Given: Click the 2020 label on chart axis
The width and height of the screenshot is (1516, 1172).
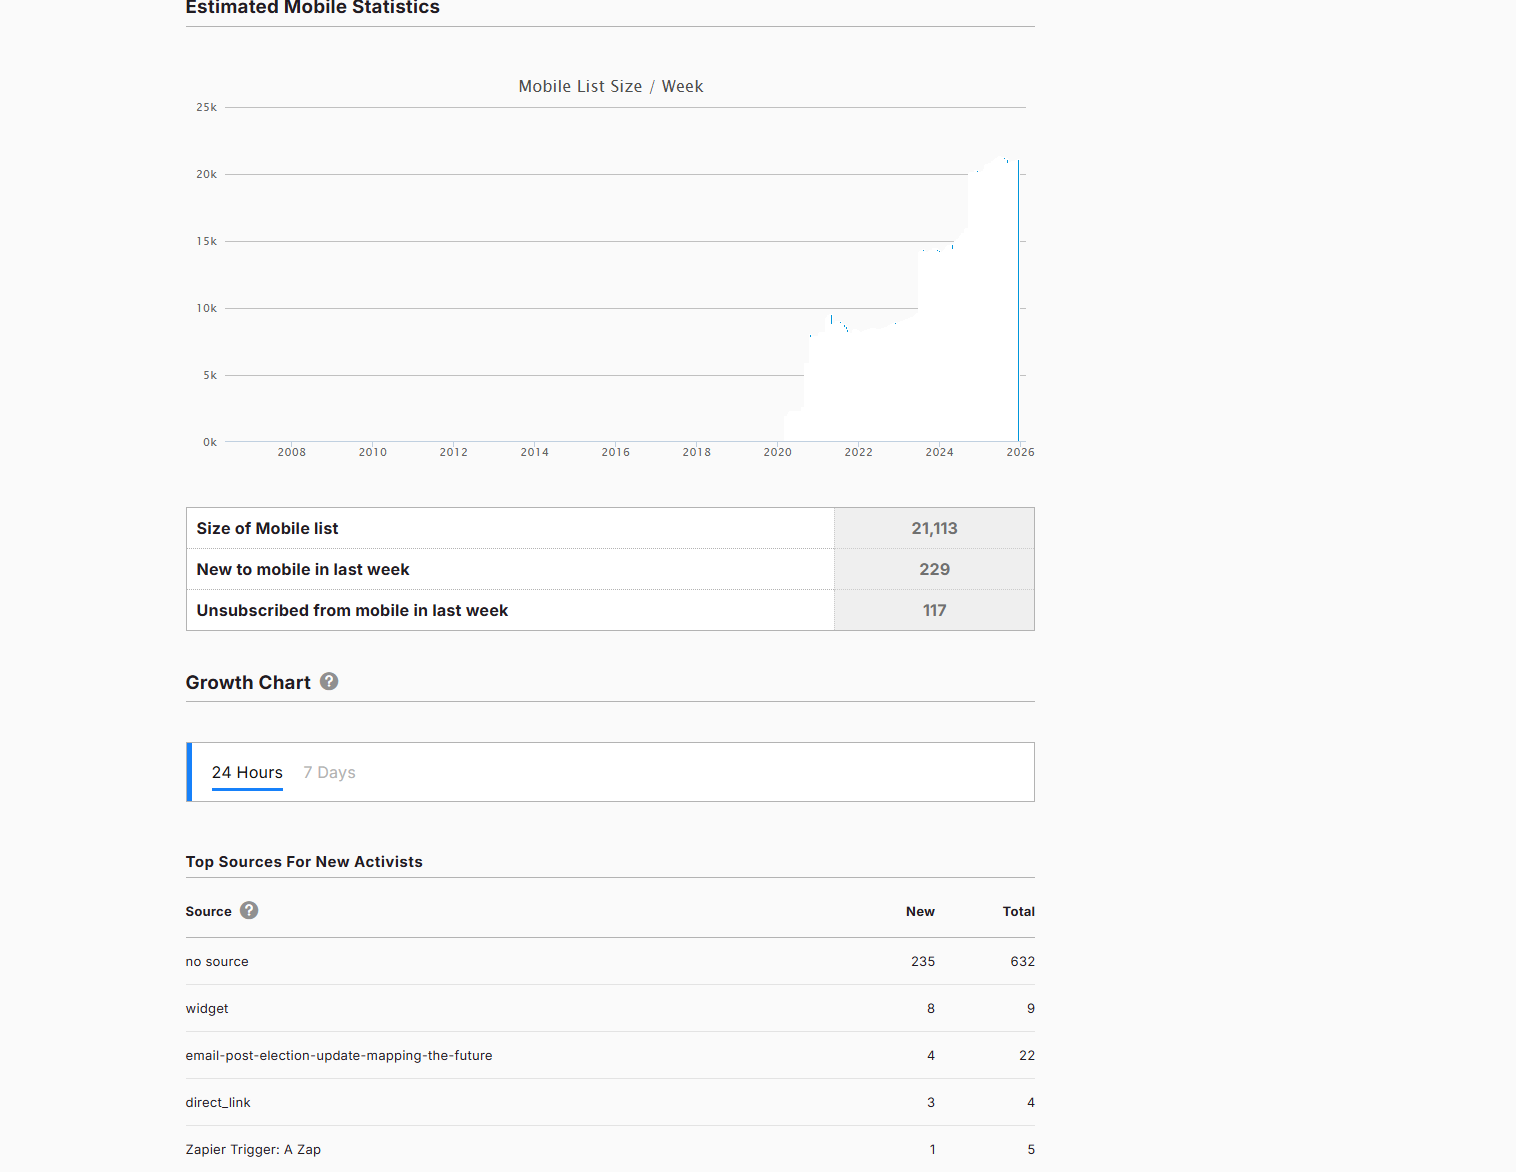Looking at the screenshot, I should click(777, 452).
